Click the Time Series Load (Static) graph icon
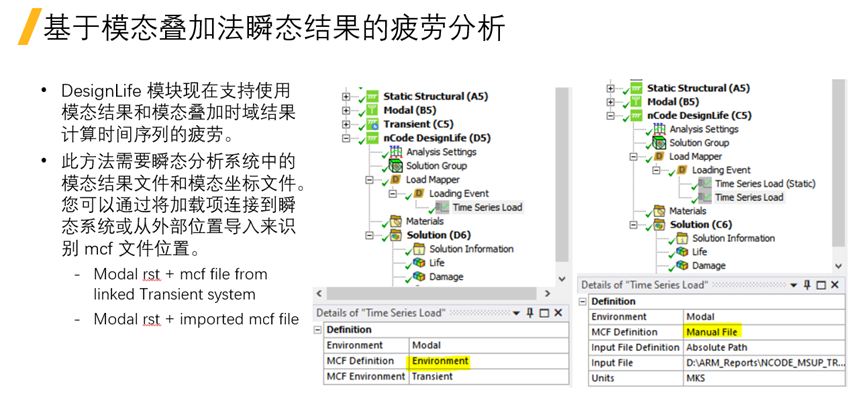The height and width of the screenshot is (409, 865). point(705,184)
